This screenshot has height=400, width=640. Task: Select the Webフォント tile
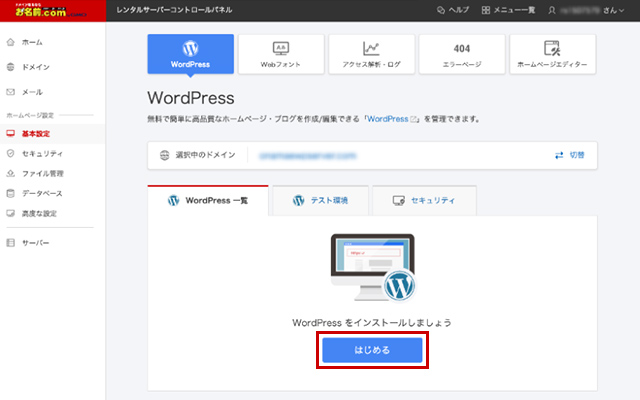281,54
